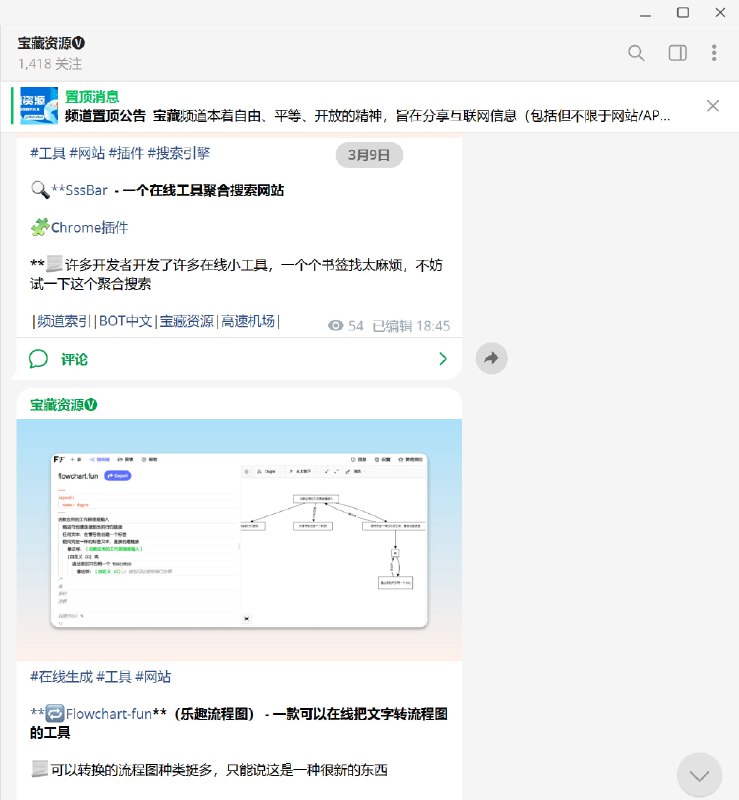Screen dimensions: 739x800
Task: Click the #插件 hashtag
Action: (x=126, y=153)
